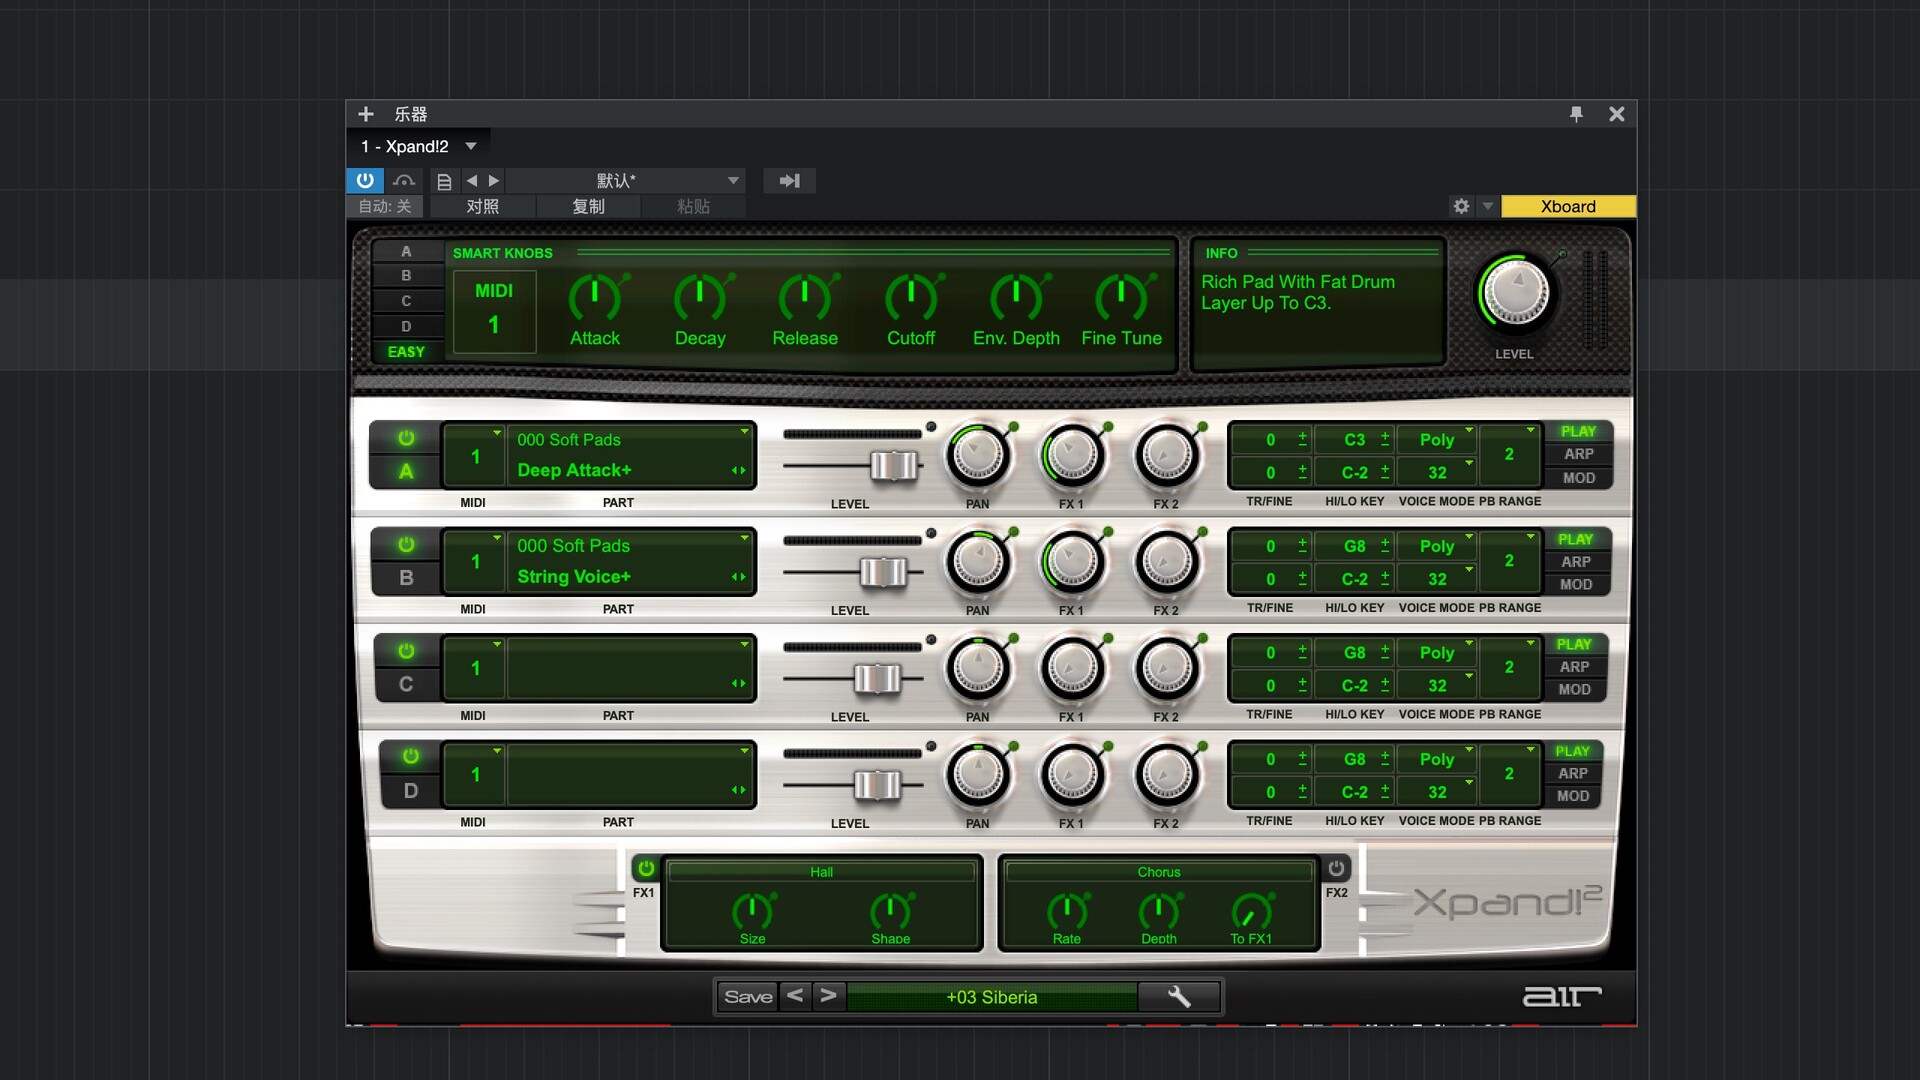The width and height of the screenshot is (1920, 1080).
Task: Click the 对照 compare button
Action: [482, 206]
